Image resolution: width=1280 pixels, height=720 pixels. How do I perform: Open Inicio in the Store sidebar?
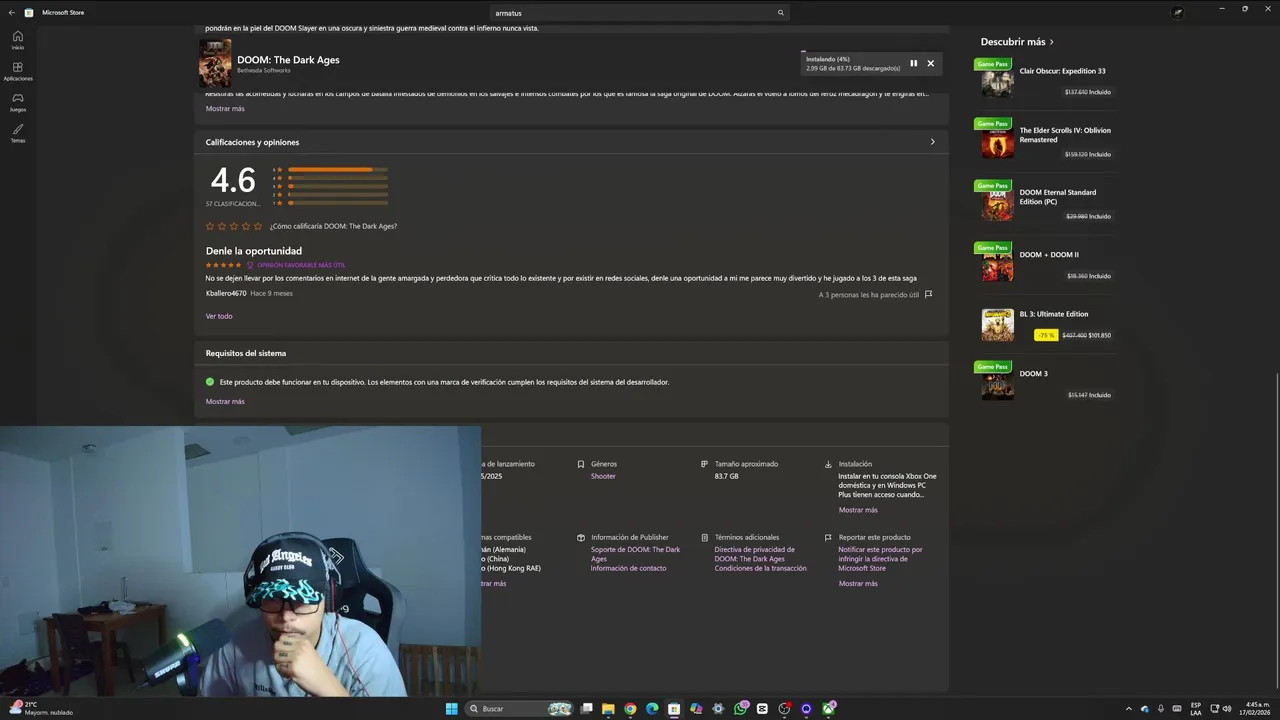coord(18,40)
